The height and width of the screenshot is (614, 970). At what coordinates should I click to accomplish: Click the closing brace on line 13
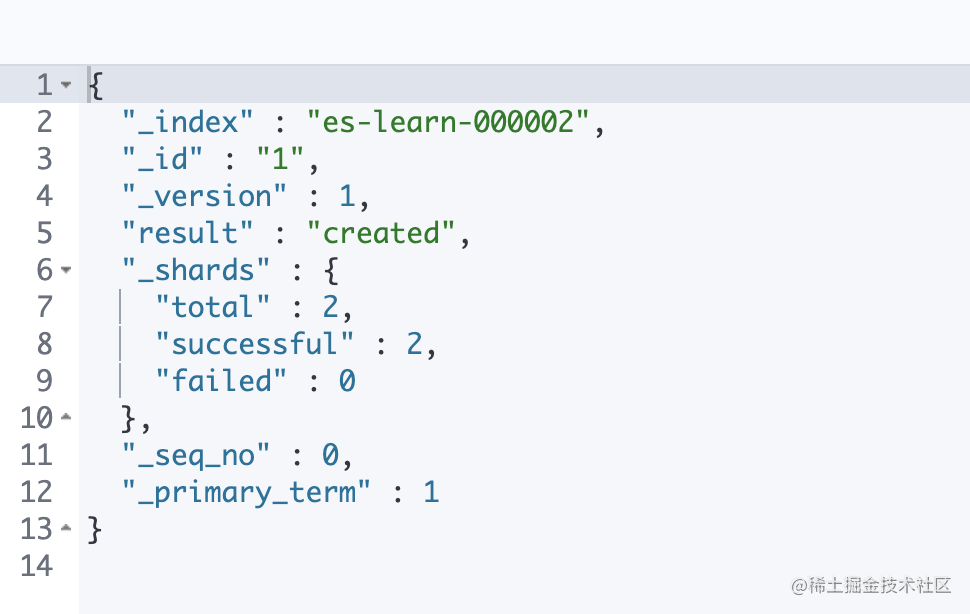point(95,530)
